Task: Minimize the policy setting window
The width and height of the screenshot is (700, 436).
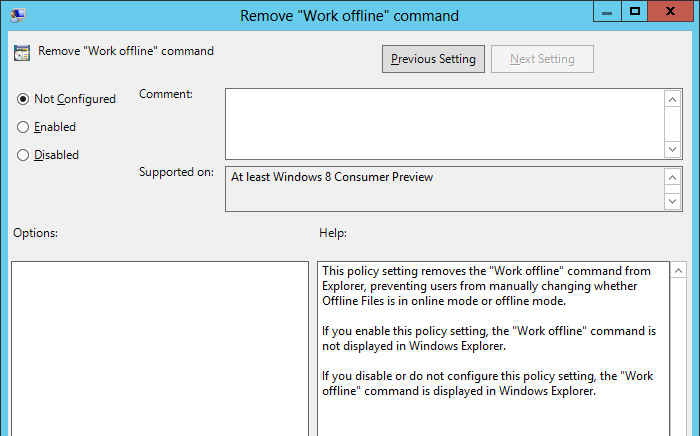Action: click(x=607, y=12)
